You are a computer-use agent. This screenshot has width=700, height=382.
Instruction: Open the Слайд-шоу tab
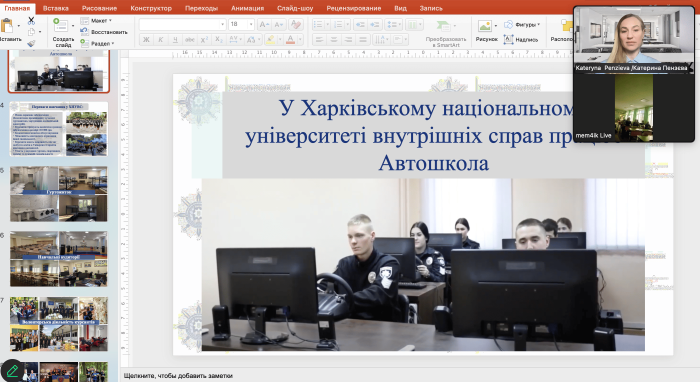[x=295, y=8]
